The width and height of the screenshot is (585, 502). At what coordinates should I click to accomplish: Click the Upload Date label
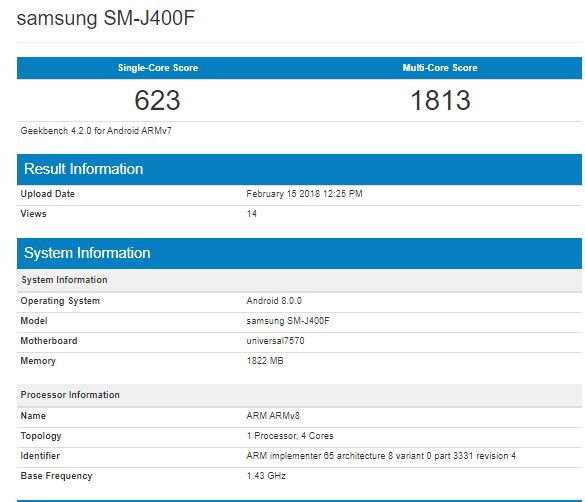(47, 194)
